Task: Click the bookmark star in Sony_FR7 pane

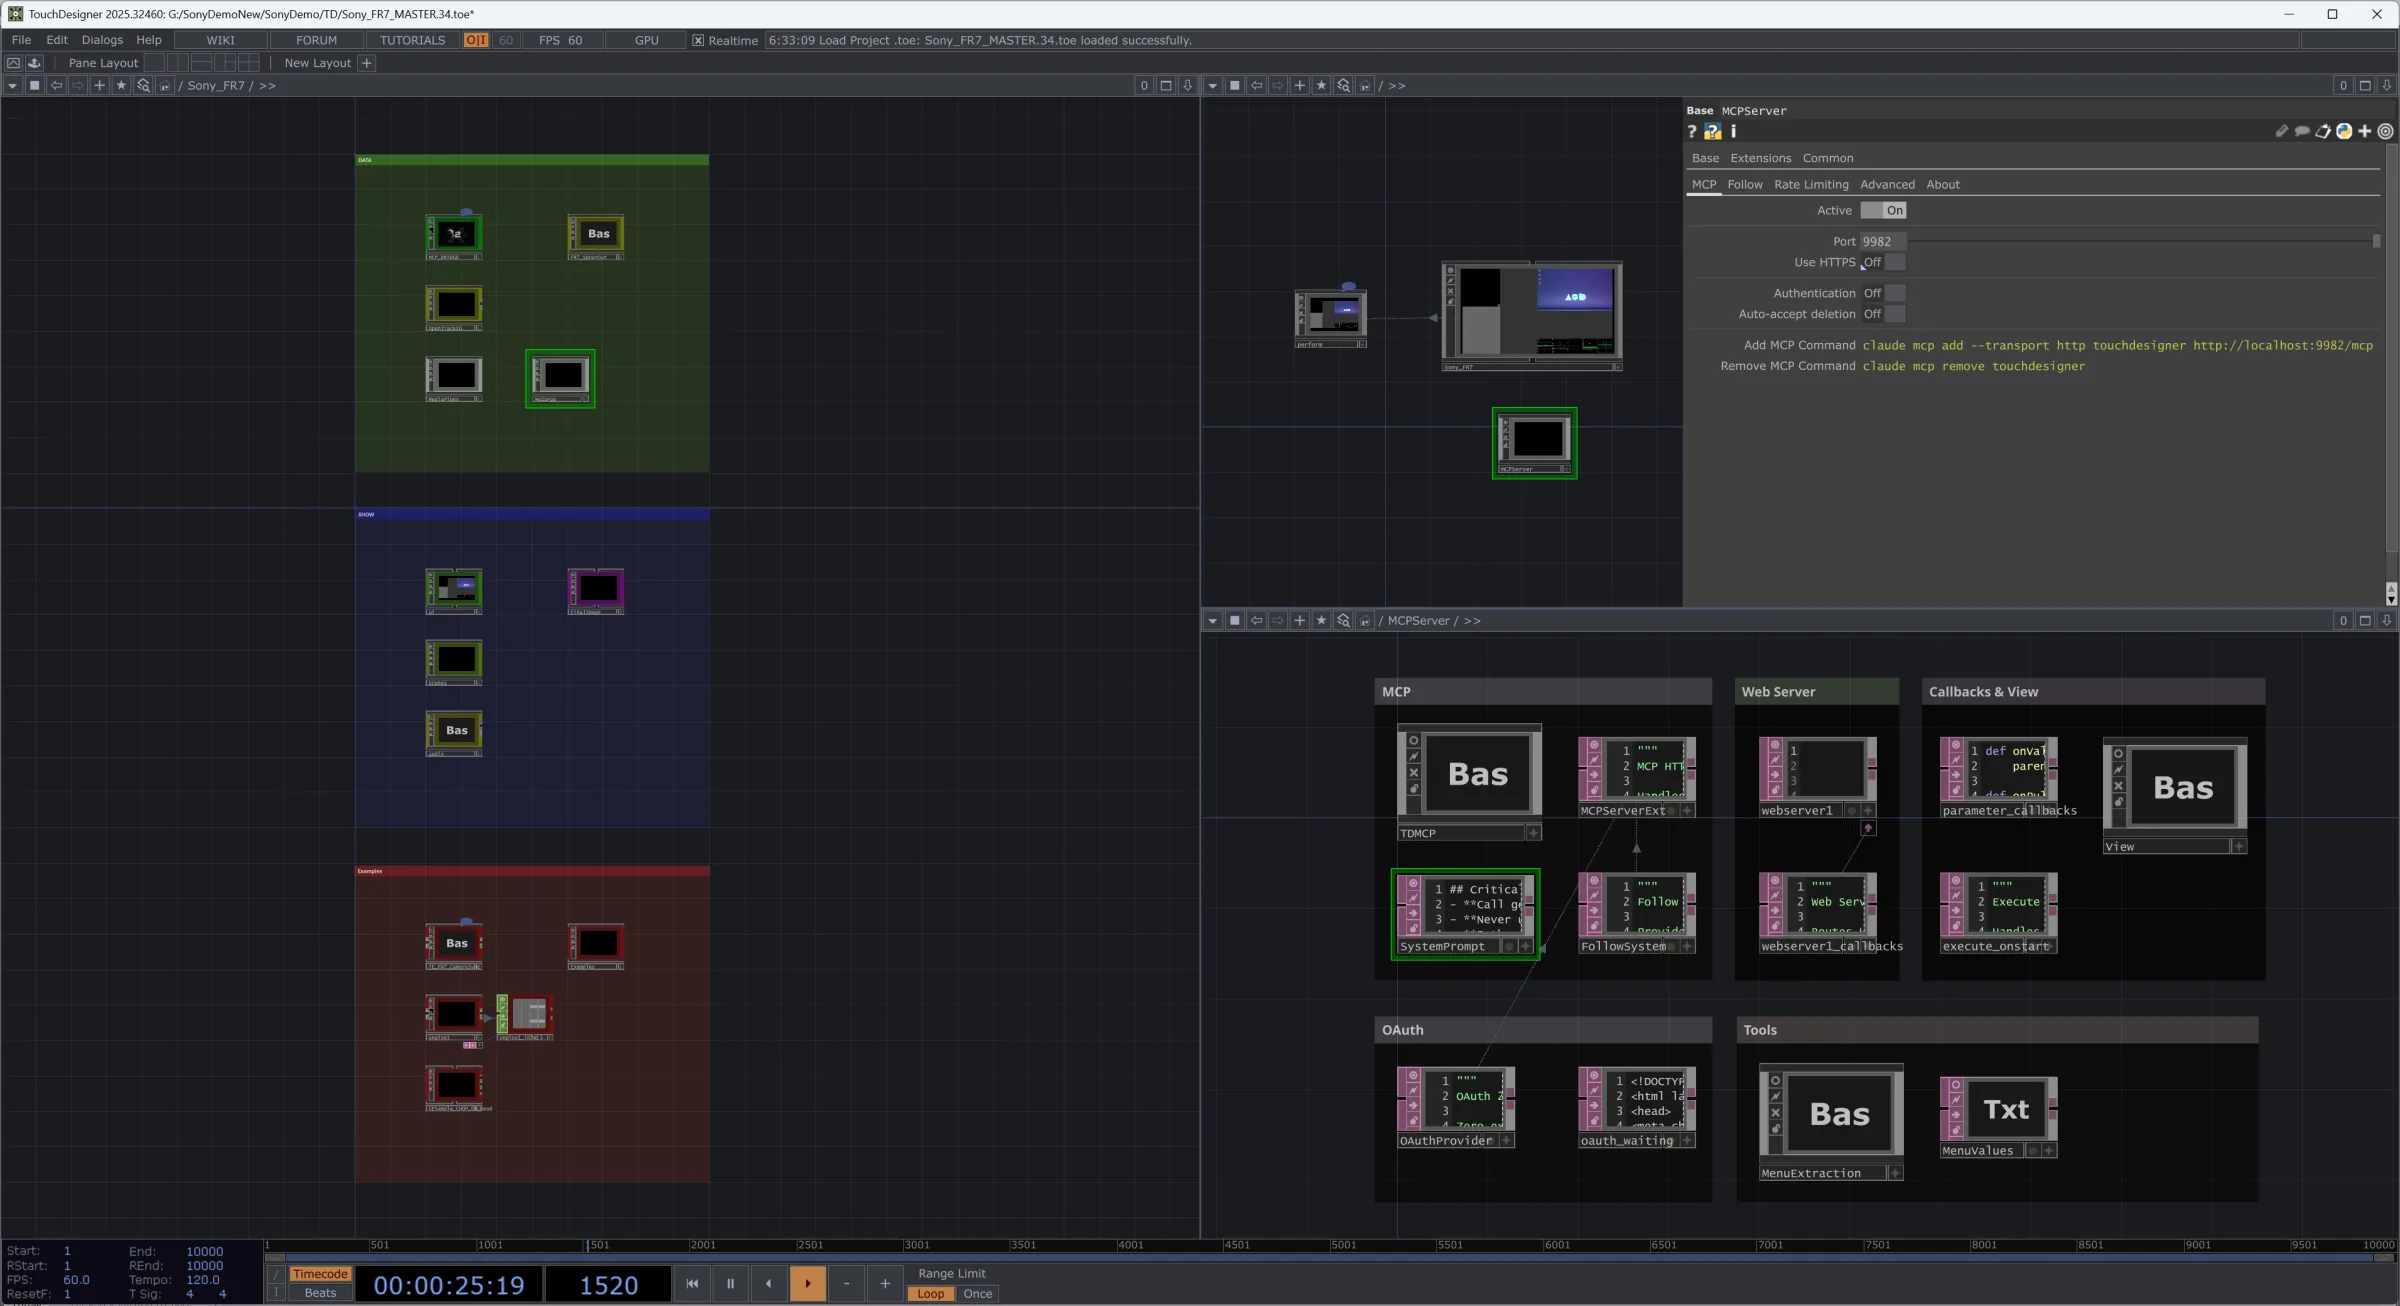Action: [x=121, y=86]
